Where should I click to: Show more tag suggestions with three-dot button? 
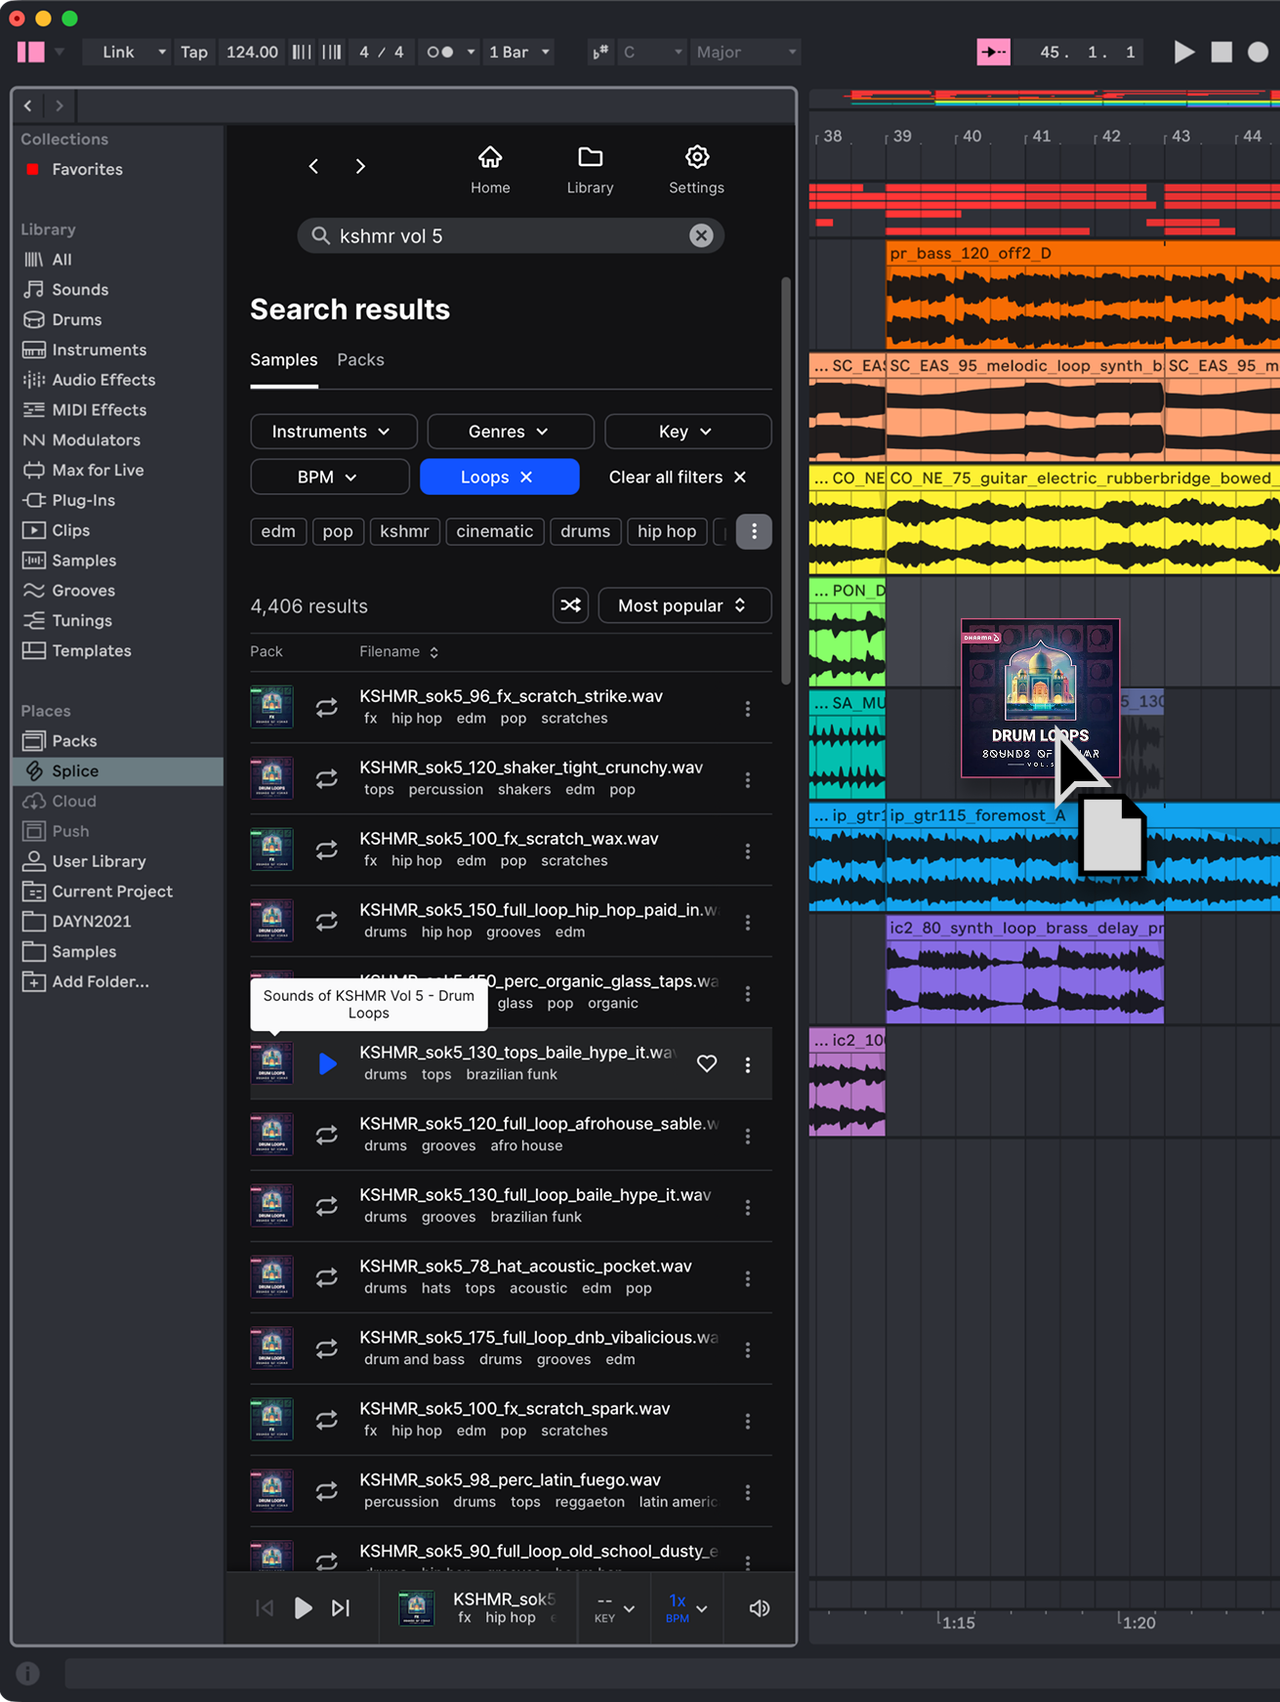point(754,531)
